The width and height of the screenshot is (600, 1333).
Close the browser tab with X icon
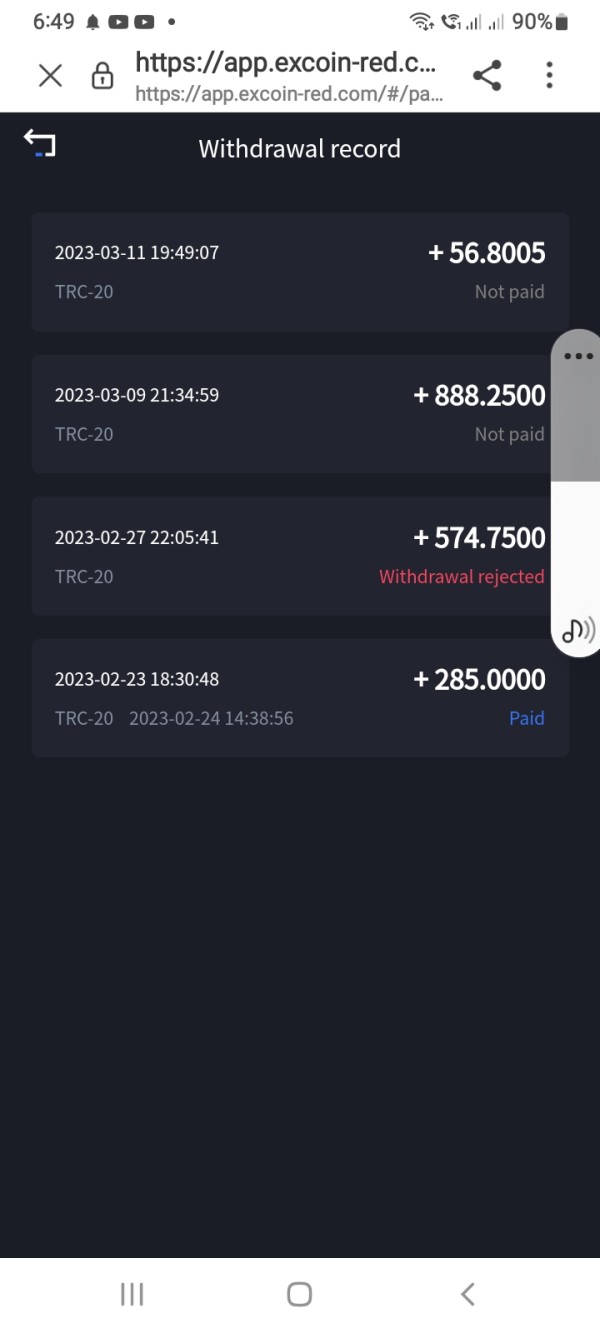50,75
